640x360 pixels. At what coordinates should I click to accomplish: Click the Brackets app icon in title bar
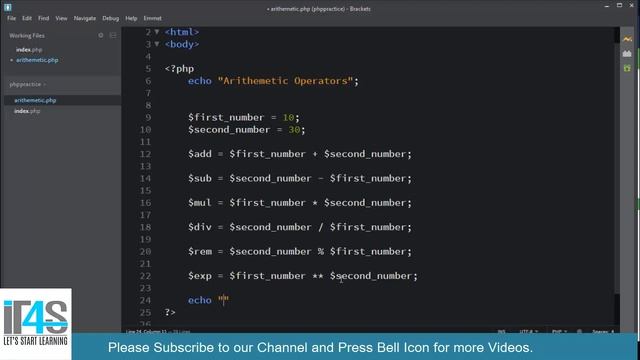click(x=7, y=7)
